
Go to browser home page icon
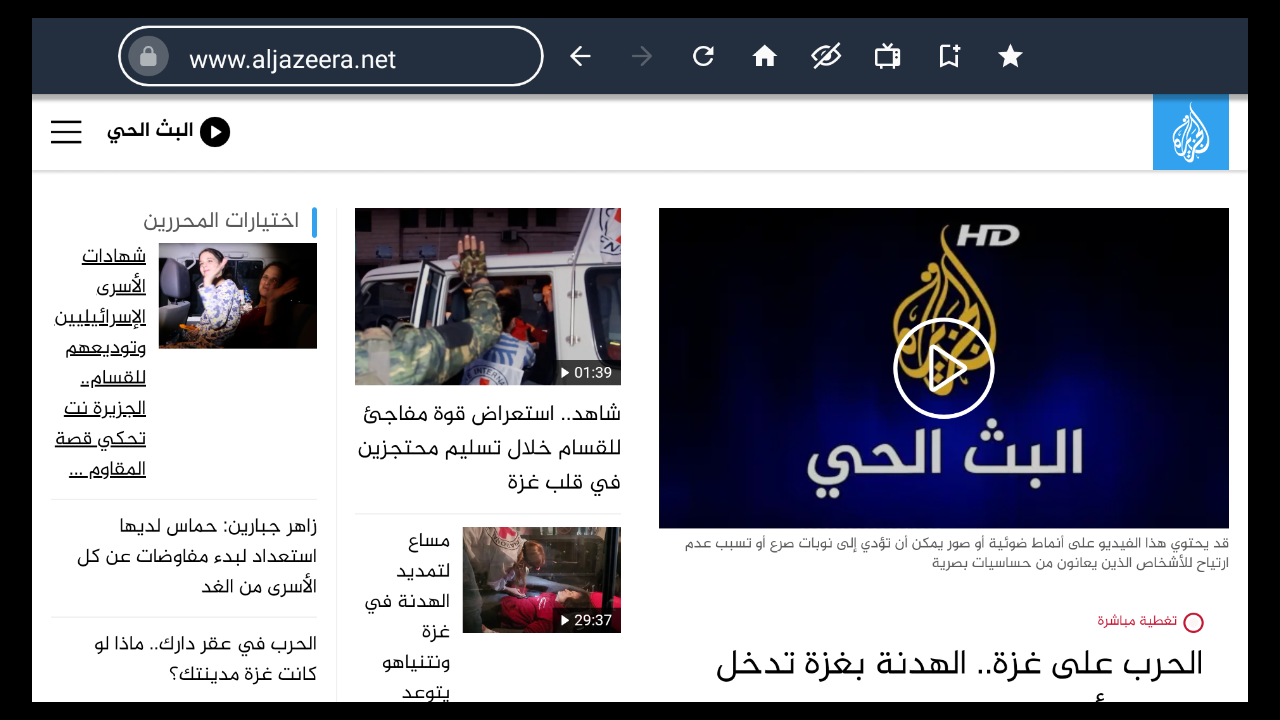(x=765, y=56)
